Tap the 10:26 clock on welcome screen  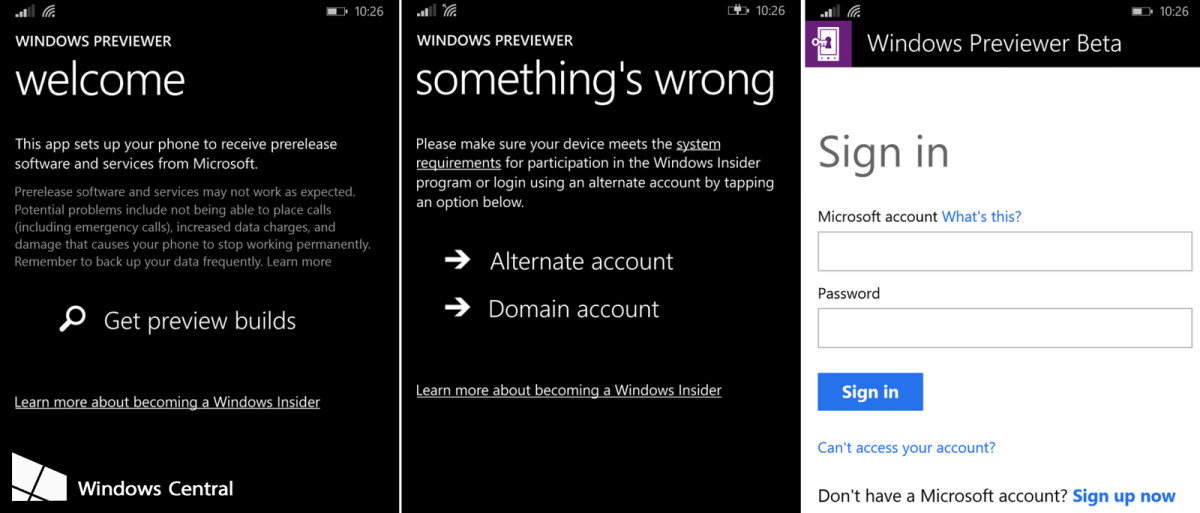[369, 11]
